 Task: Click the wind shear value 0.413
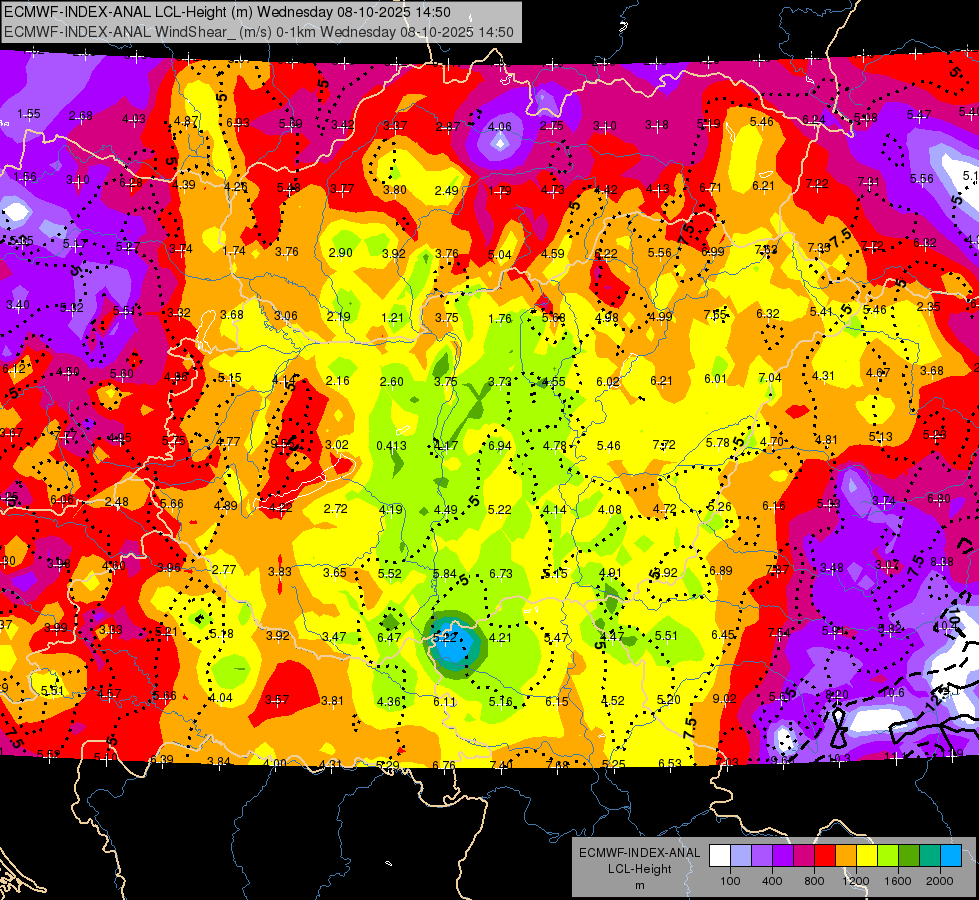[x=391, y=446]
